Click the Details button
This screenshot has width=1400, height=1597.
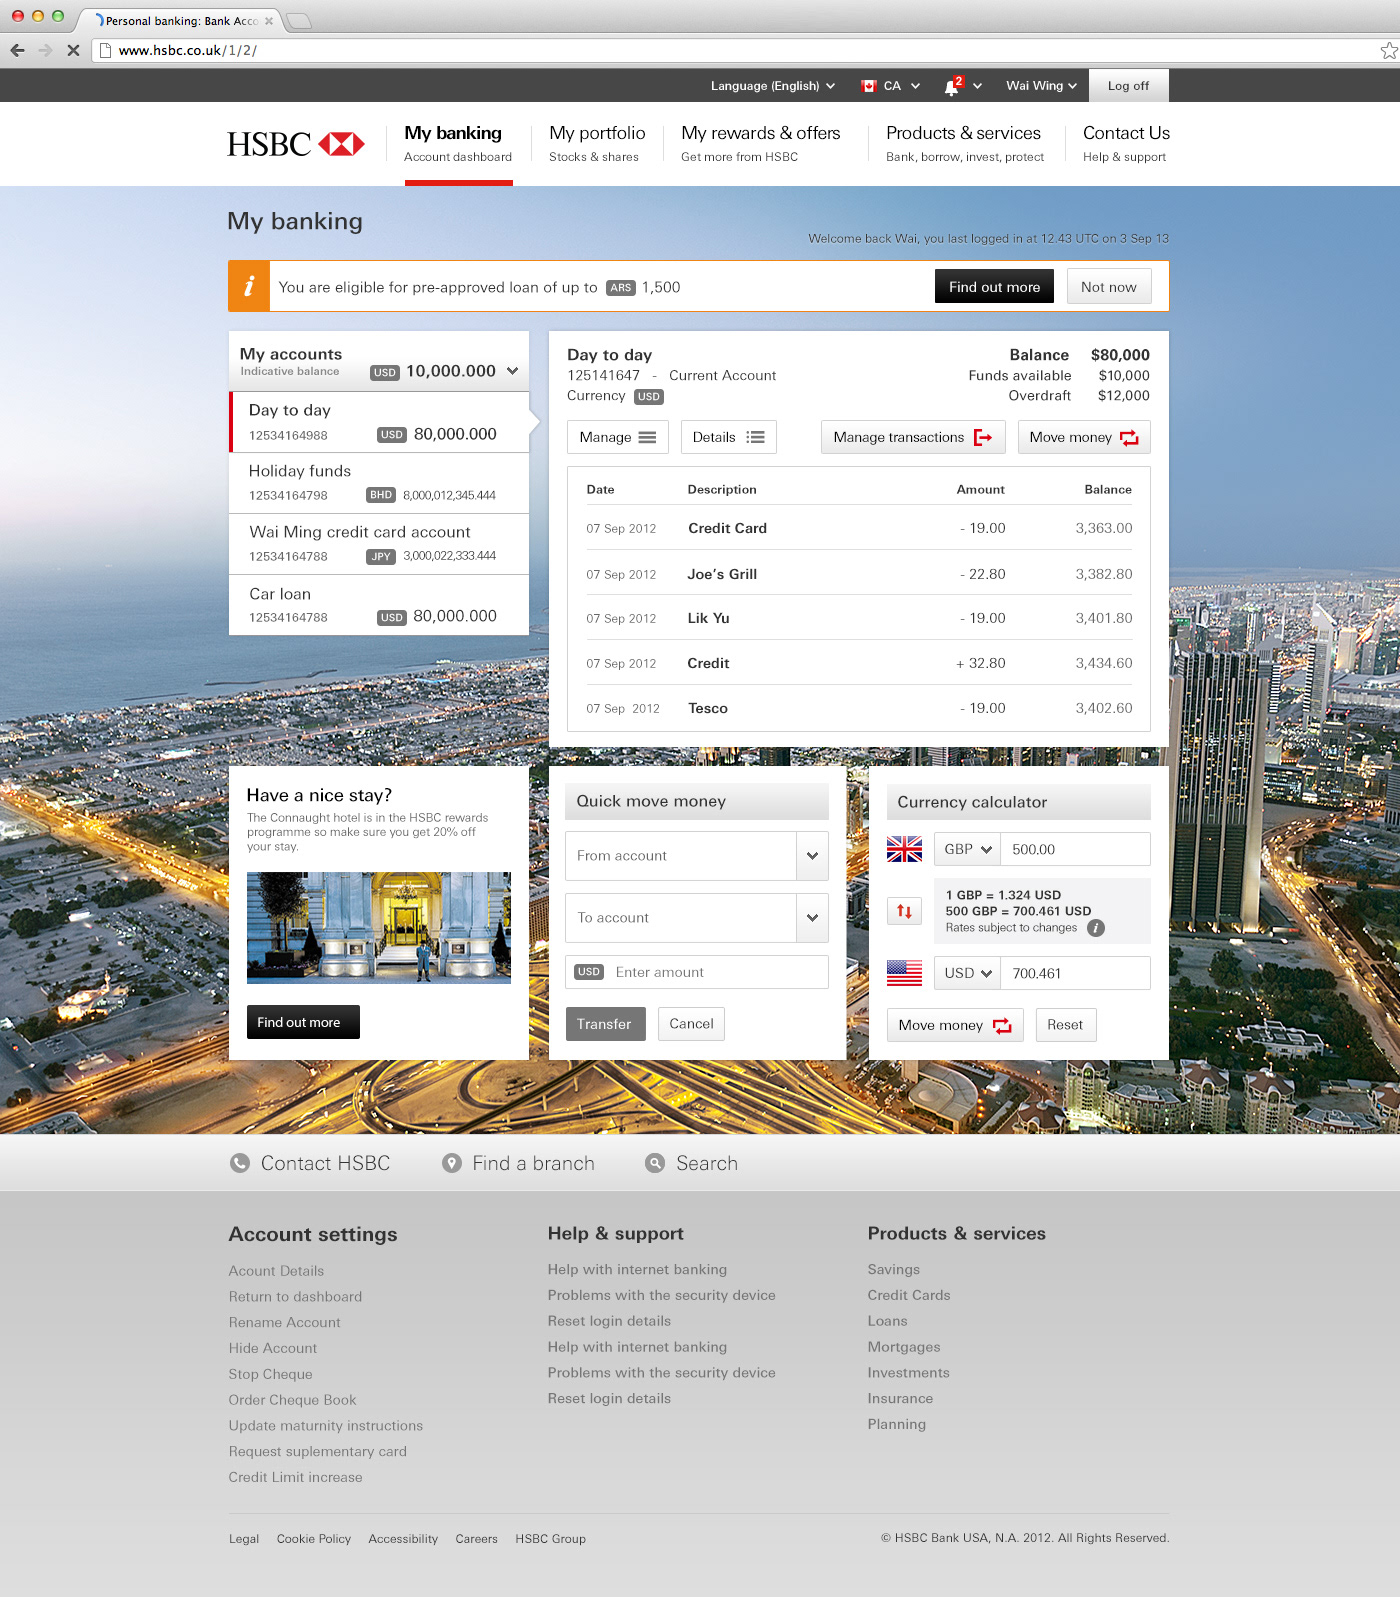729,437
